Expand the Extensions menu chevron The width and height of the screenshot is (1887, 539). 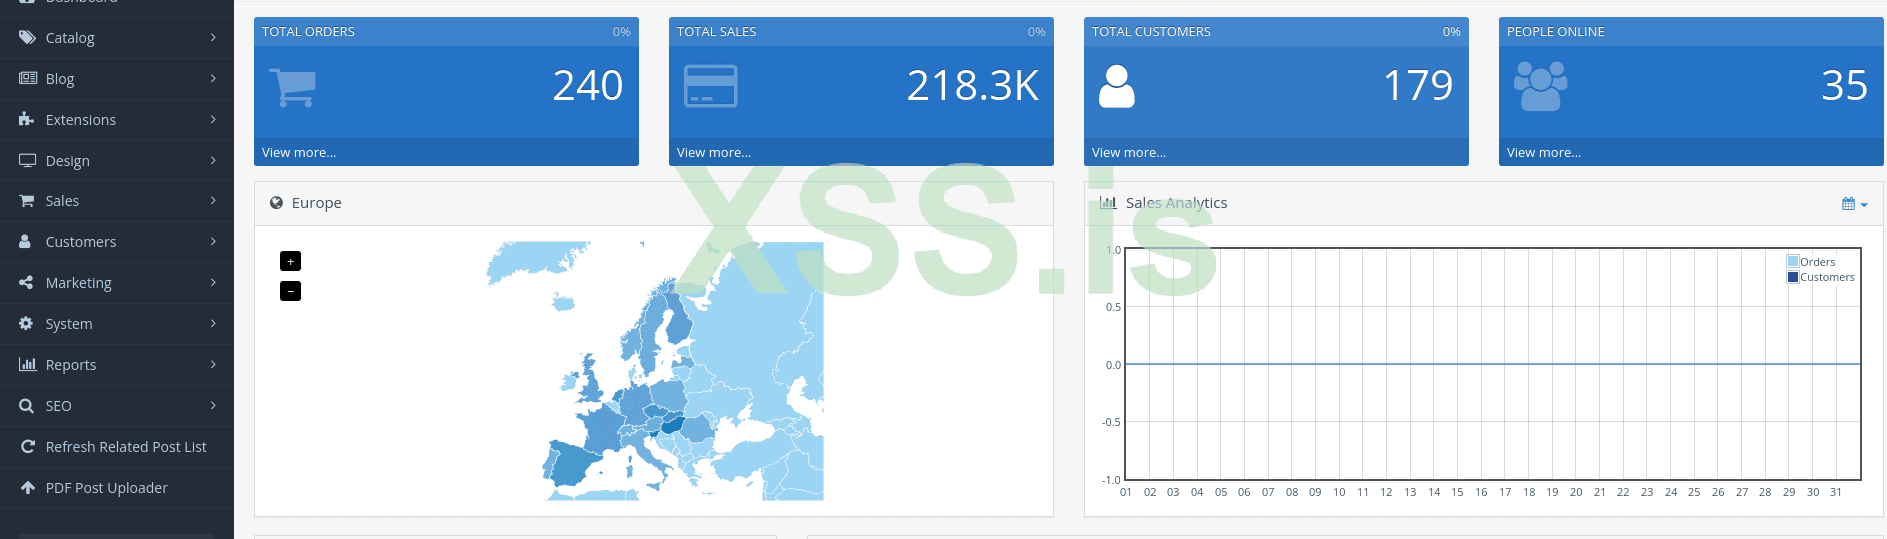(x=213, y=119)
